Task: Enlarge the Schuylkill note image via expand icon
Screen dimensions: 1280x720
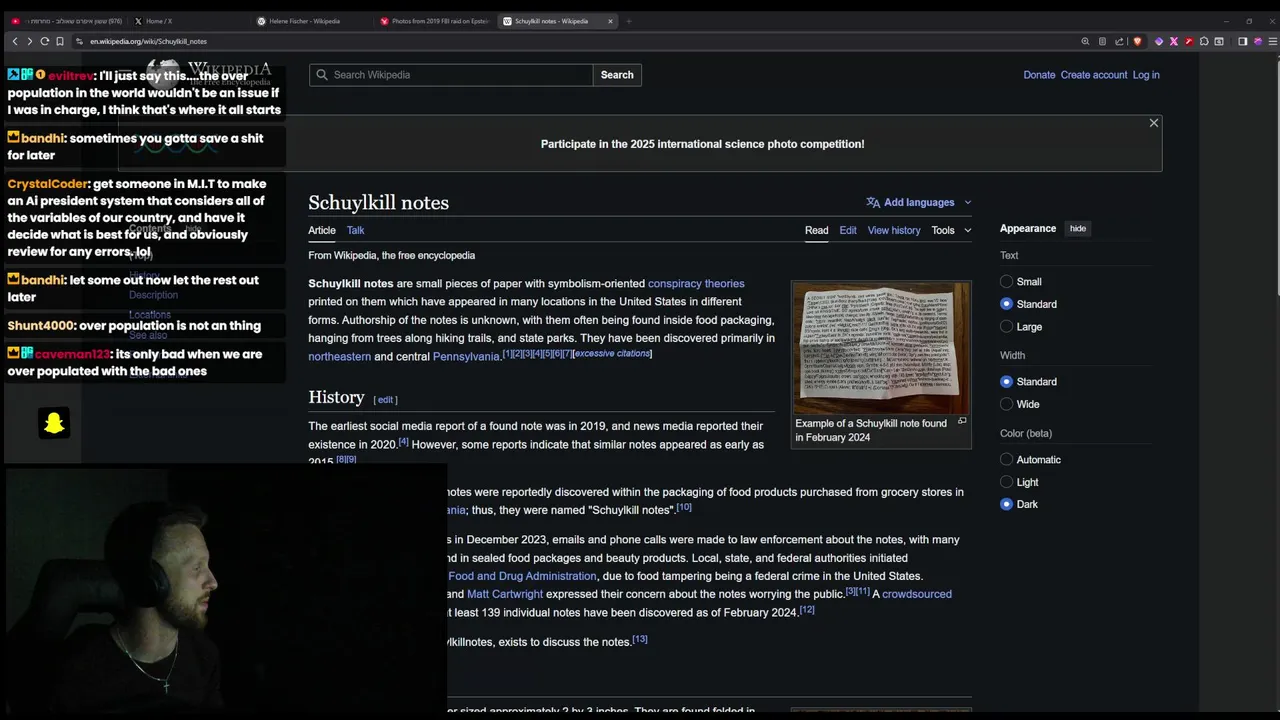Action: pos(962,421)
